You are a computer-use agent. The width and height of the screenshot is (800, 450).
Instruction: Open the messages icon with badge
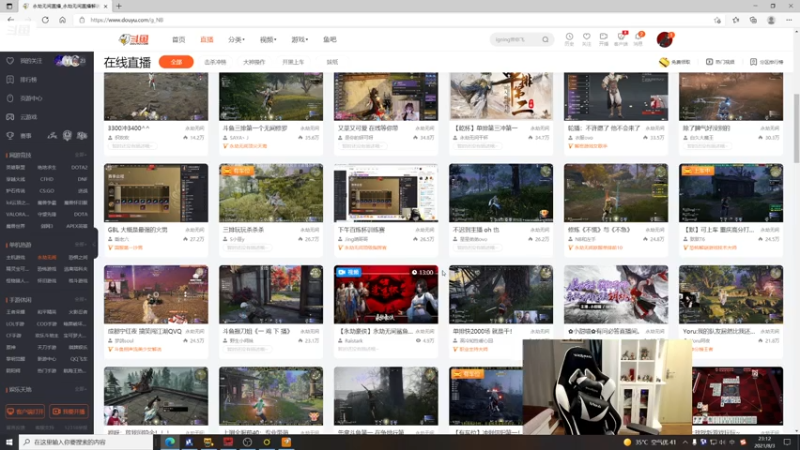point(638,39)
